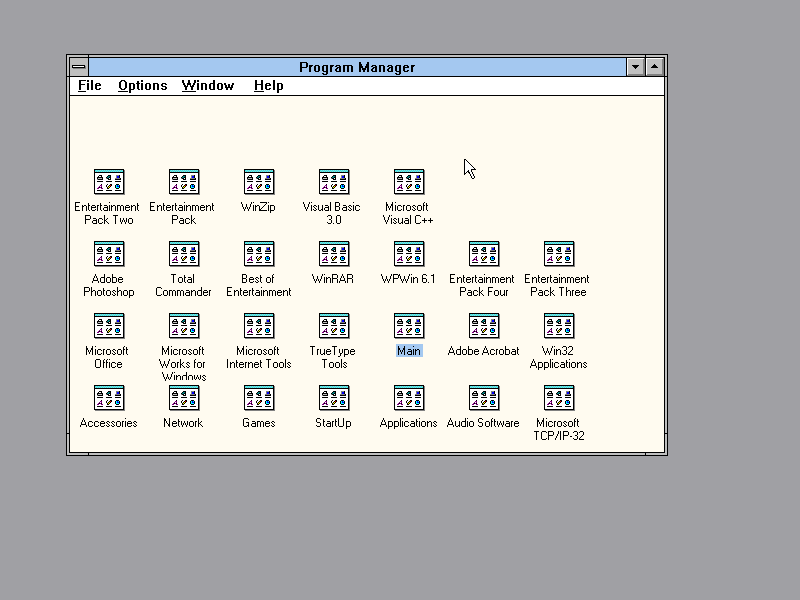Select the TrueType Tools group icon

tap(334, 326)
